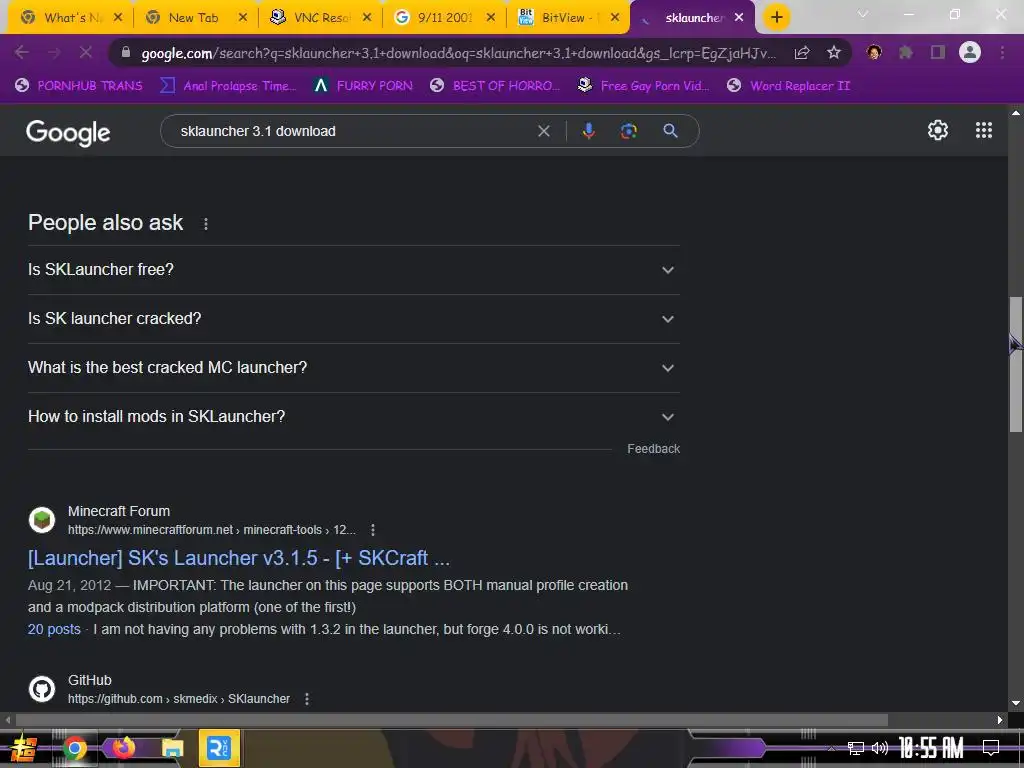Open more options for Minecraft Forum result
The width and height of the screenshot is (1024, 768).
coord(372,530)
